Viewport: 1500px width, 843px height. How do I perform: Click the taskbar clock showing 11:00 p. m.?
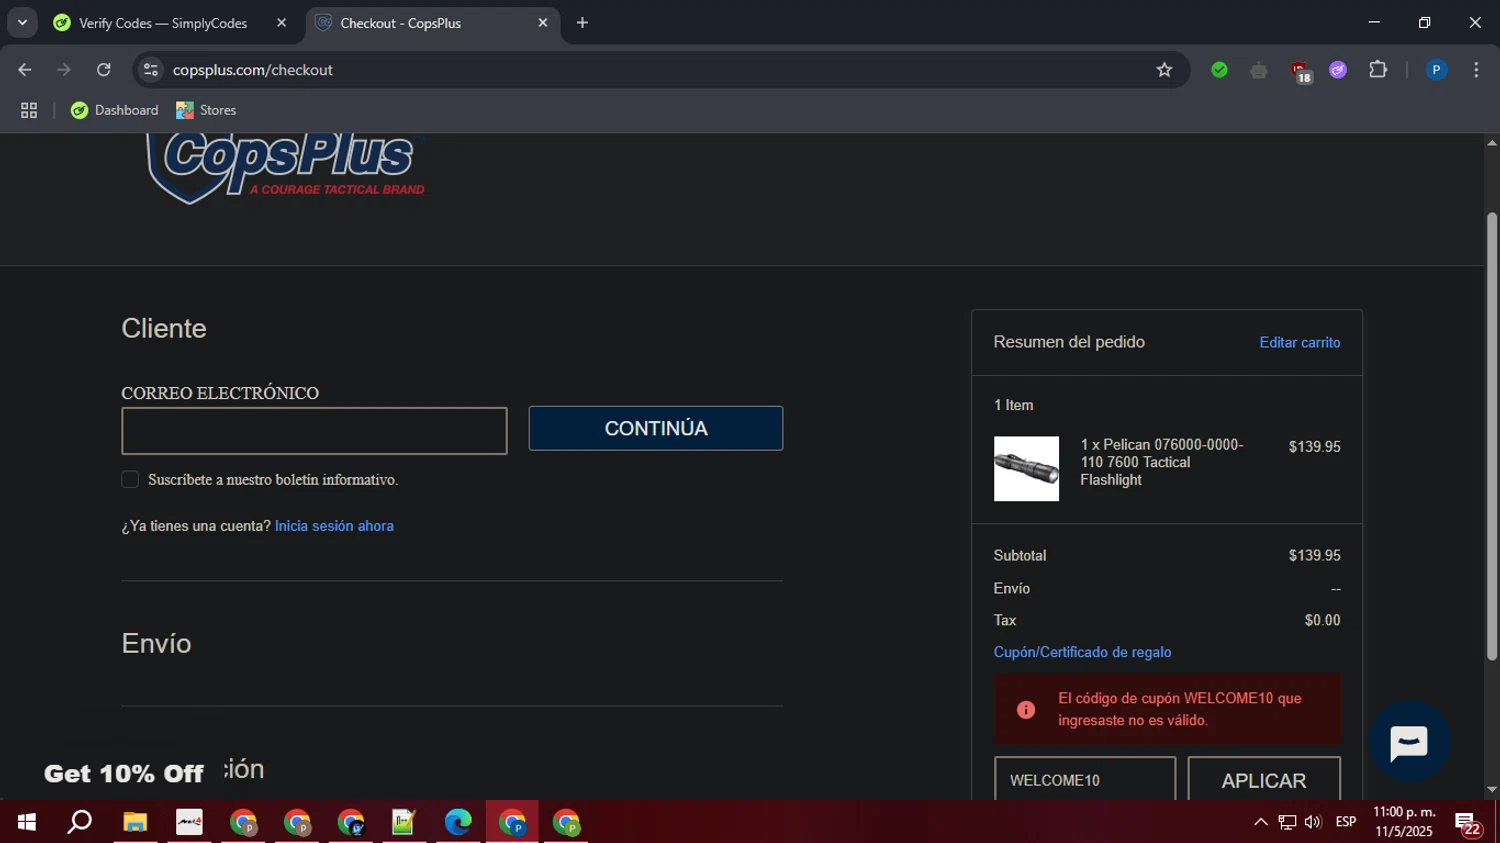(1404, 822)
